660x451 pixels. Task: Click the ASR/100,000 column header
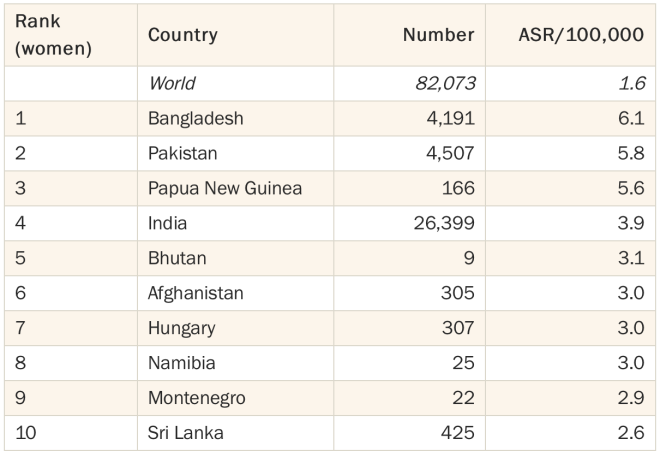click(x=581, y=35)
